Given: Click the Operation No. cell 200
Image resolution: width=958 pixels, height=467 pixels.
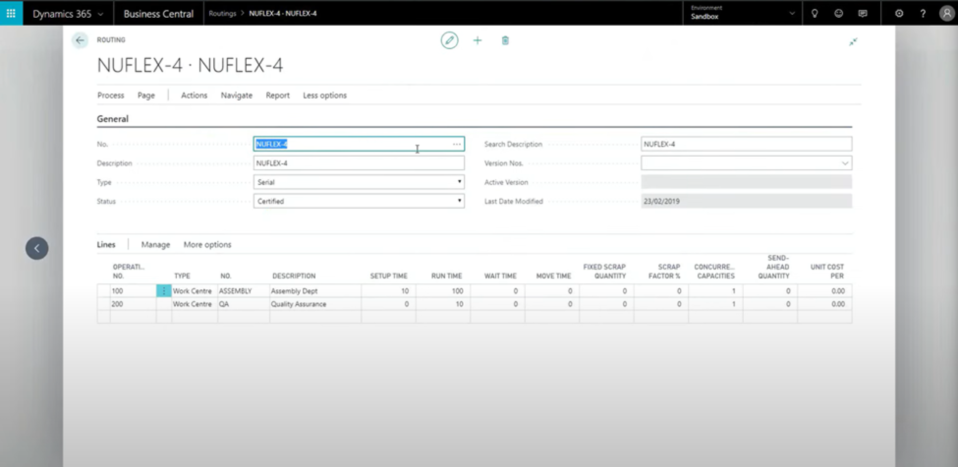Looking at the screenshot, I should coord(133,304).
